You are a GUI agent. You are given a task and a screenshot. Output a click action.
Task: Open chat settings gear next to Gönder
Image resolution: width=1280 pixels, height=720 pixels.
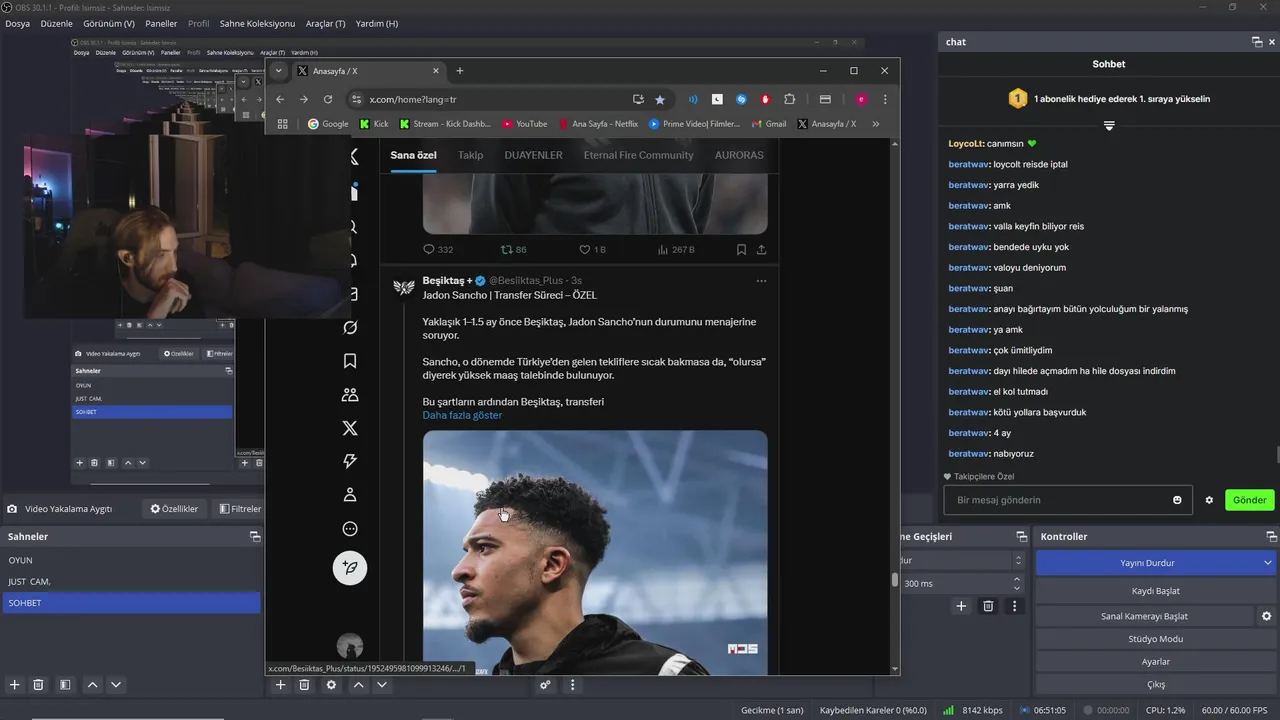(1209, 500)
